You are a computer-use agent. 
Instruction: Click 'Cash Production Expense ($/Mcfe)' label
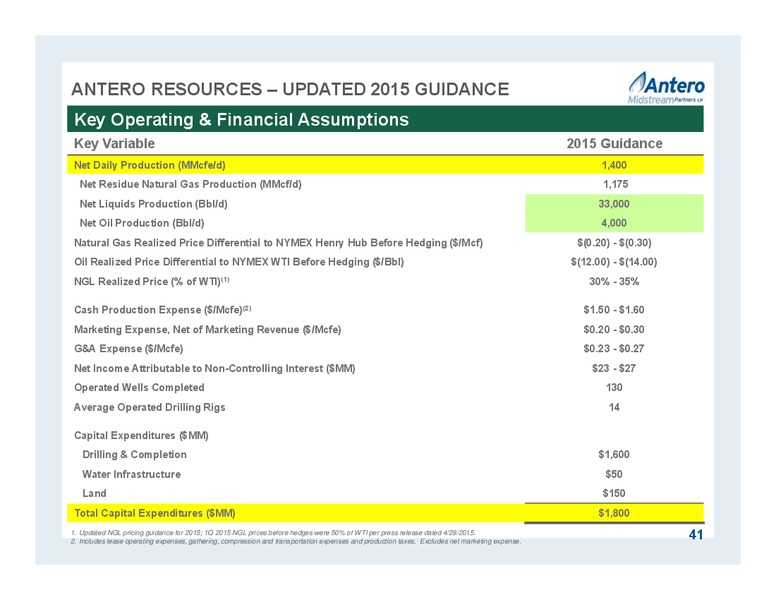coord(163,310)
